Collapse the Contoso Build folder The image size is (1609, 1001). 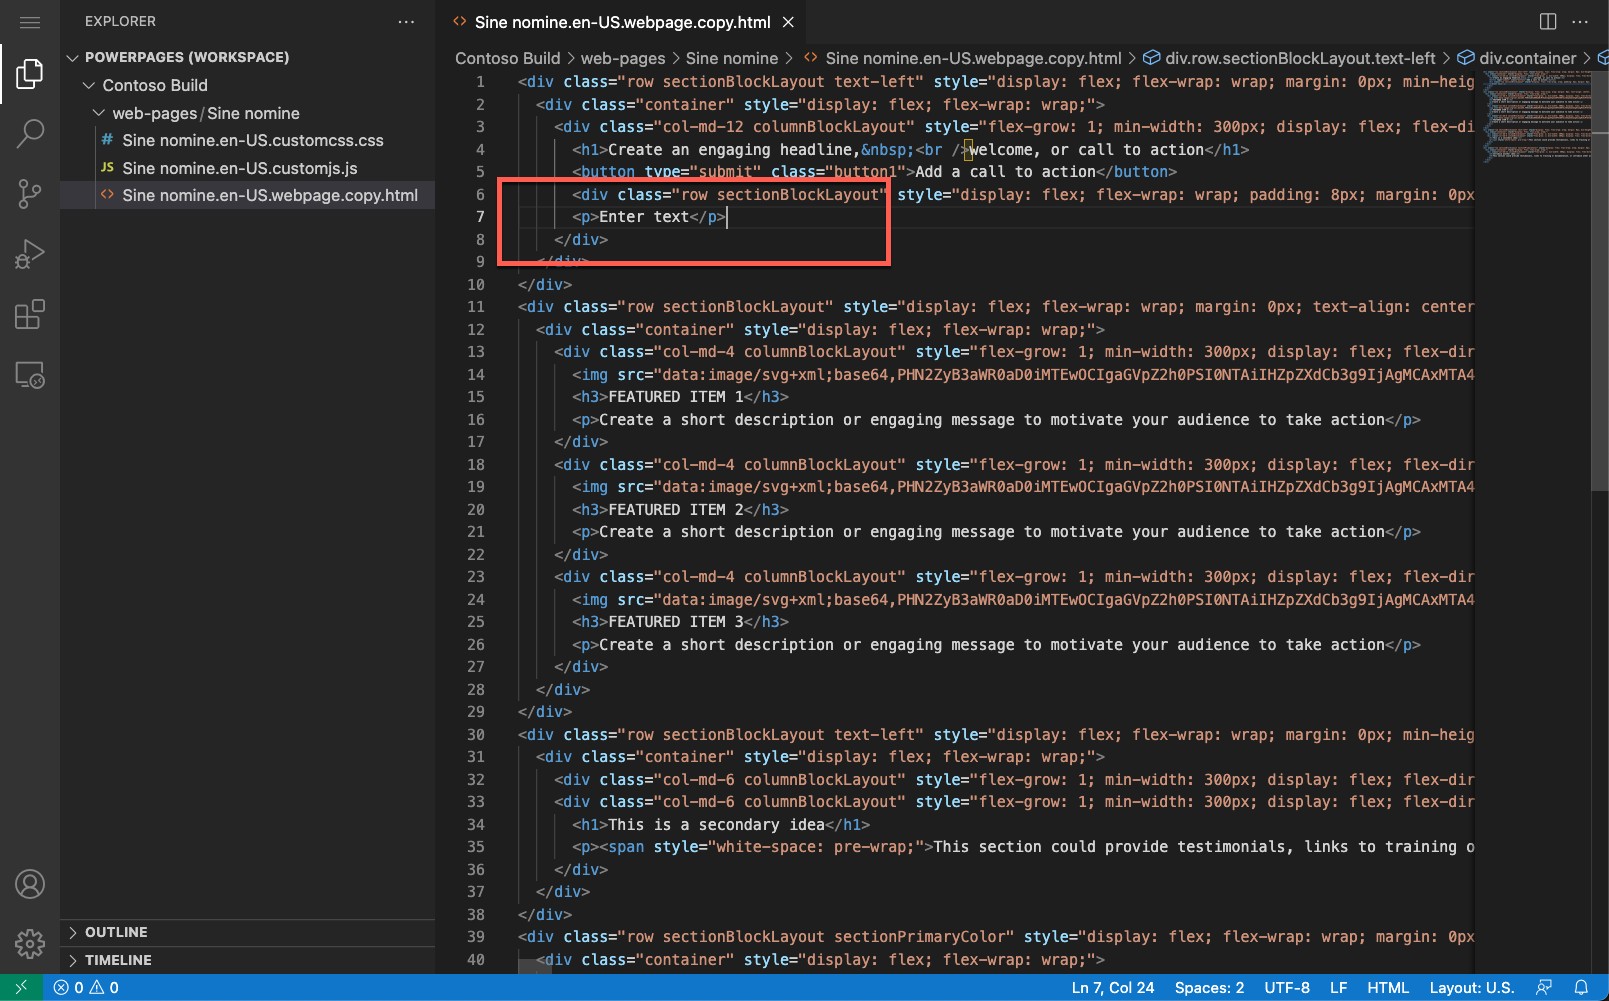pos(90,85)
